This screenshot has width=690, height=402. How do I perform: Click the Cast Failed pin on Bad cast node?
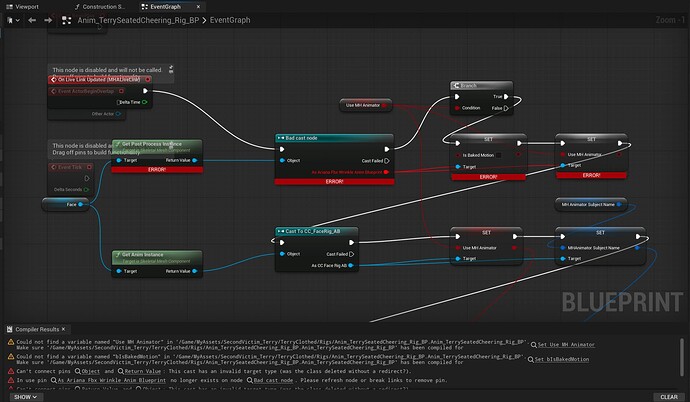click(387, 161)
